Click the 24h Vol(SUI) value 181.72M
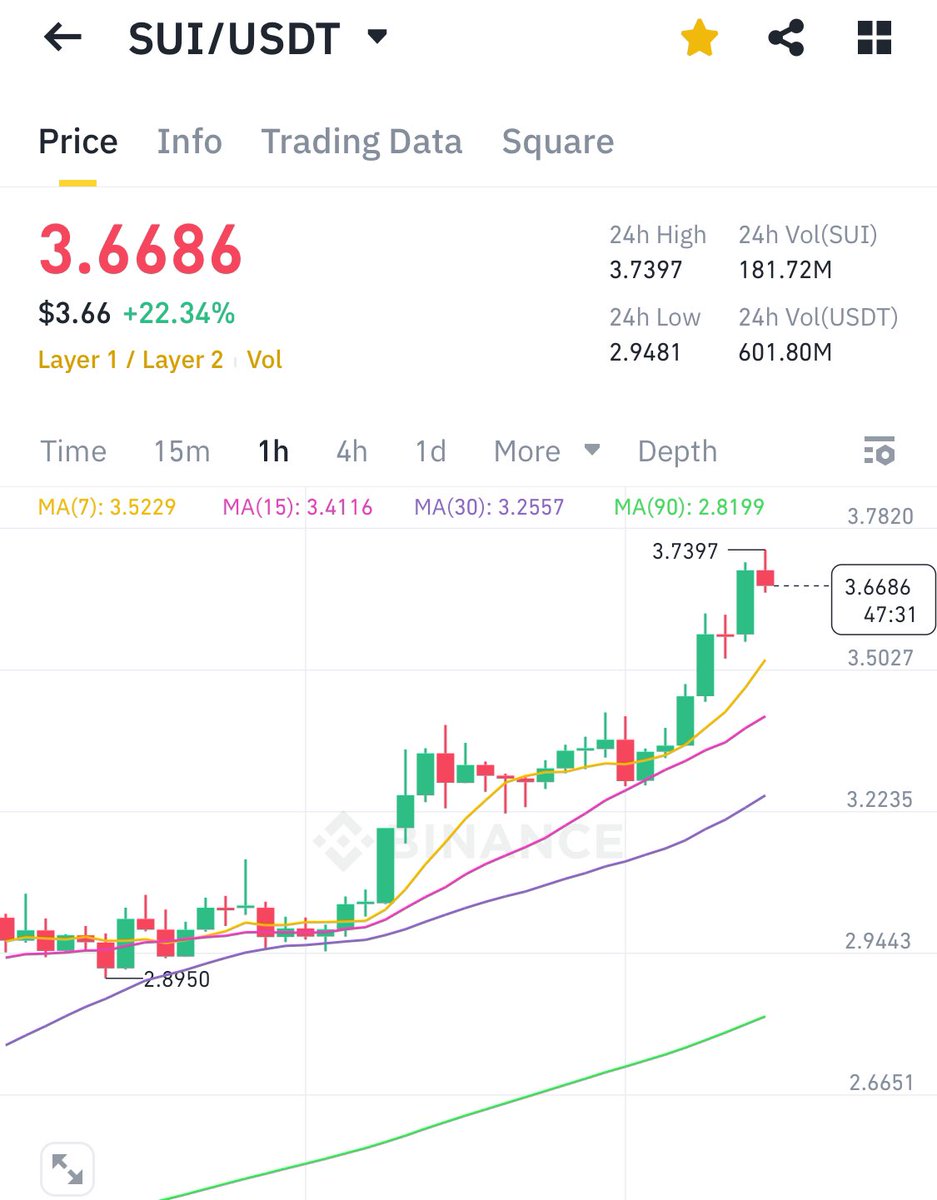 785,270
